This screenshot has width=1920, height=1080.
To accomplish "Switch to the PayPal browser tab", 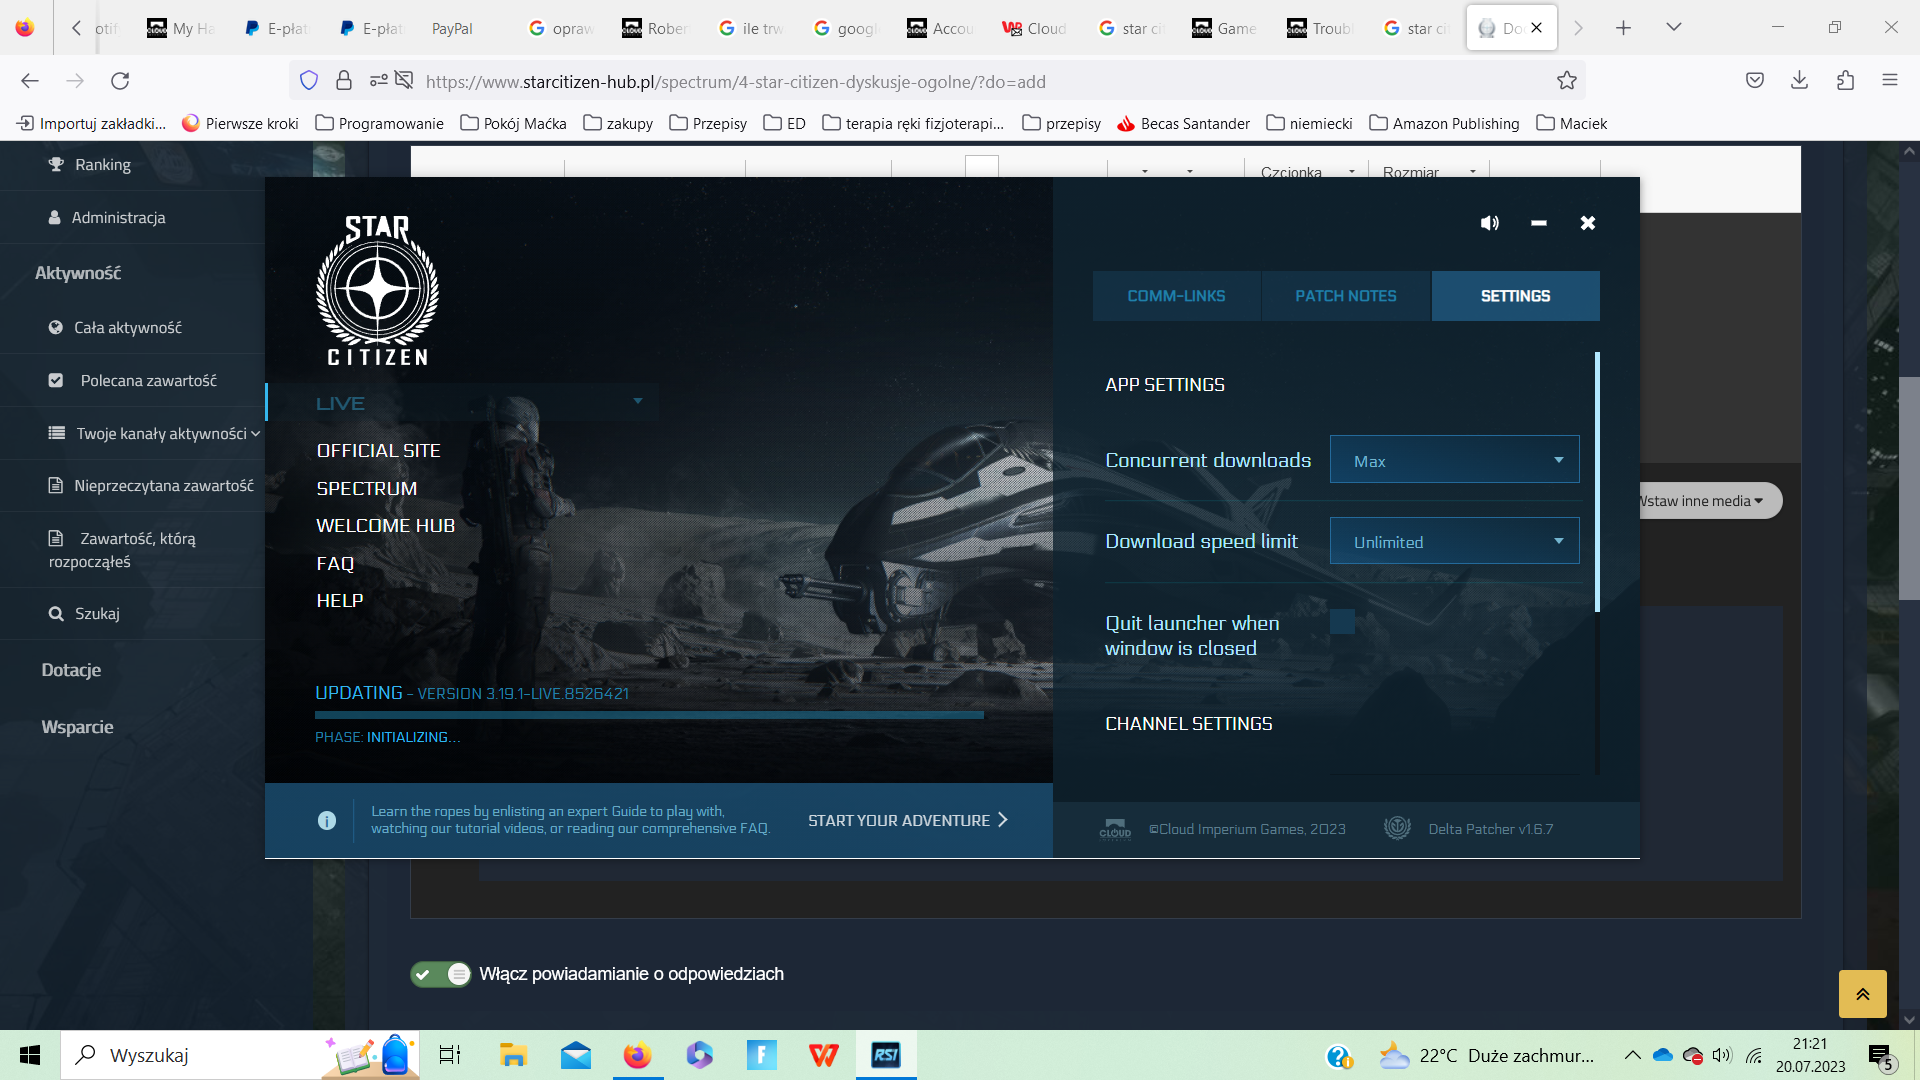I will [x=452, y=29].
